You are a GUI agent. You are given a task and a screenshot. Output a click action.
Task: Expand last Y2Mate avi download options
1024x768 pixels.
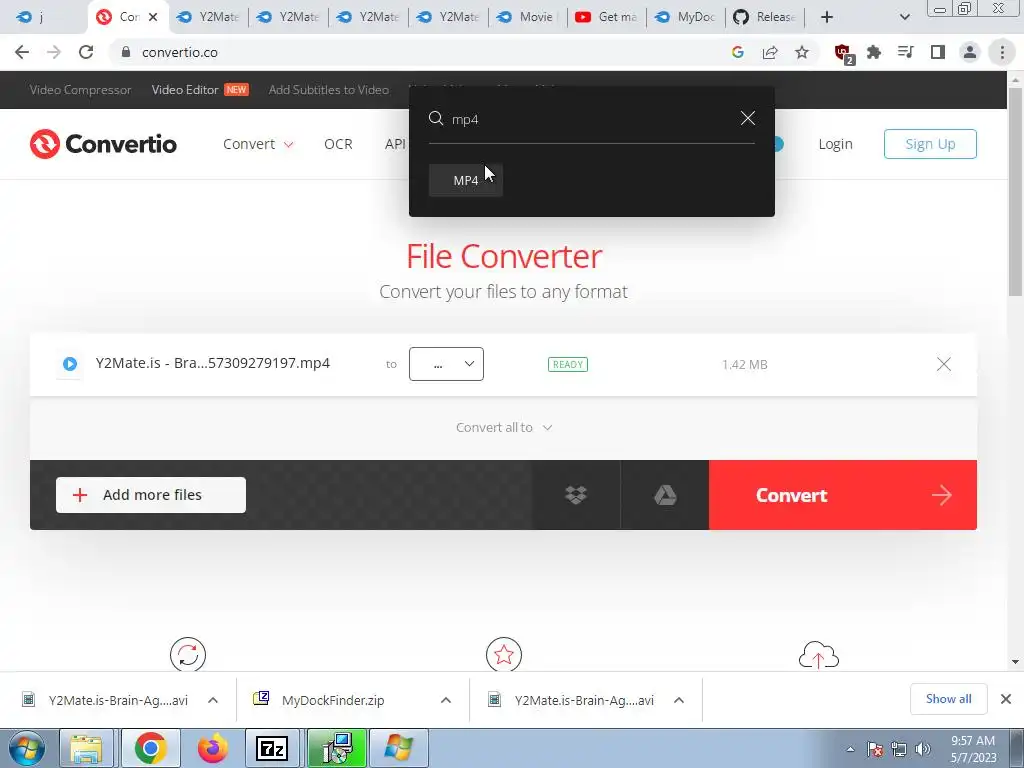click(679, 700)
